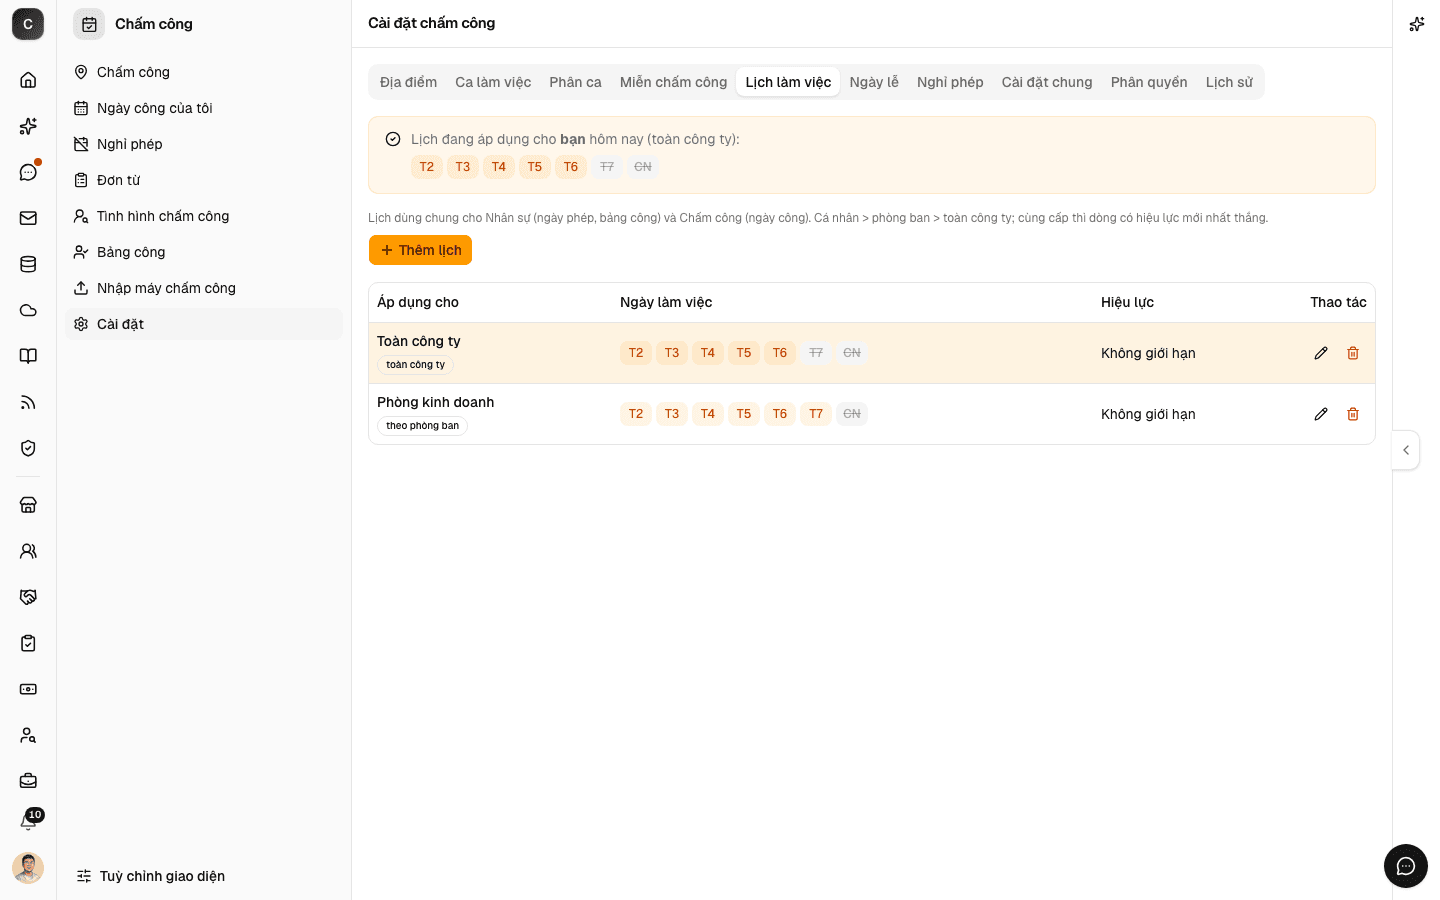Image resolution: width=1440 pixels, height=900 pixels.
Task: Open the mail envelope icon in rail
Action: point(28,218)
